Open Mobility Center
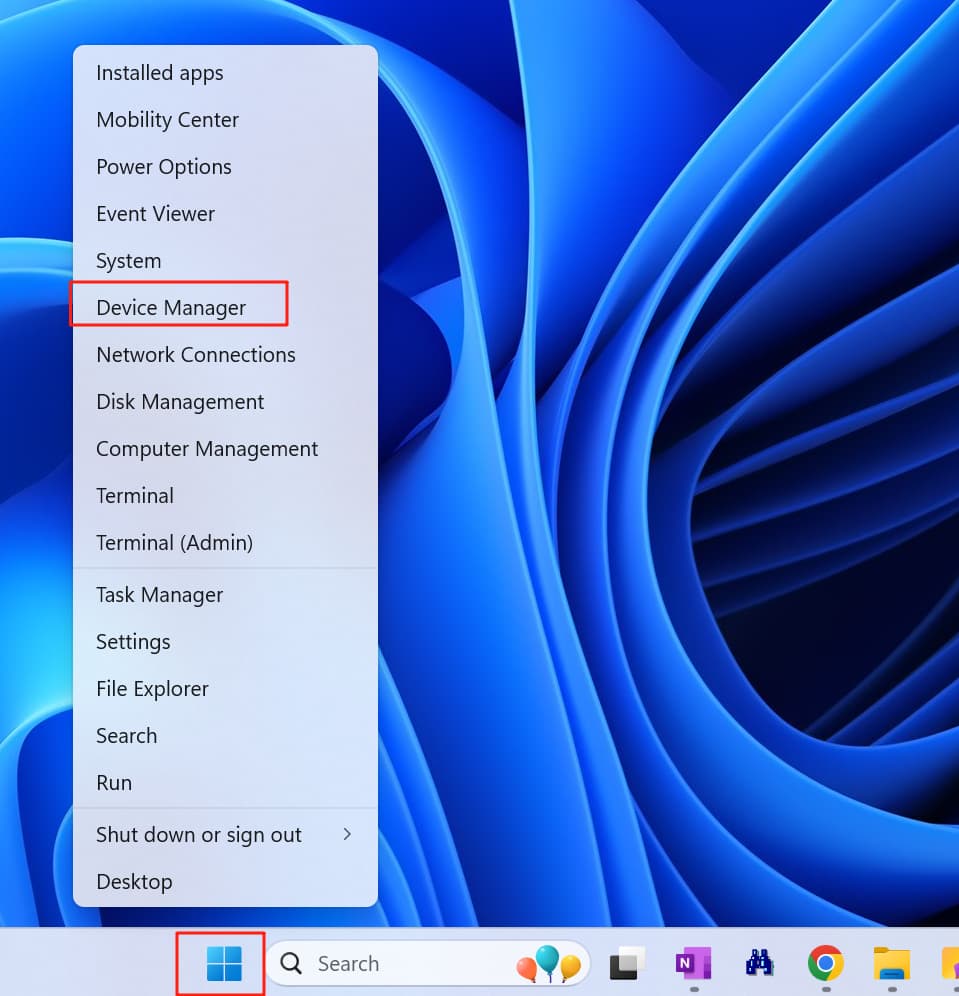The width and height of the screenshot is (959, 996). [167, 120]
